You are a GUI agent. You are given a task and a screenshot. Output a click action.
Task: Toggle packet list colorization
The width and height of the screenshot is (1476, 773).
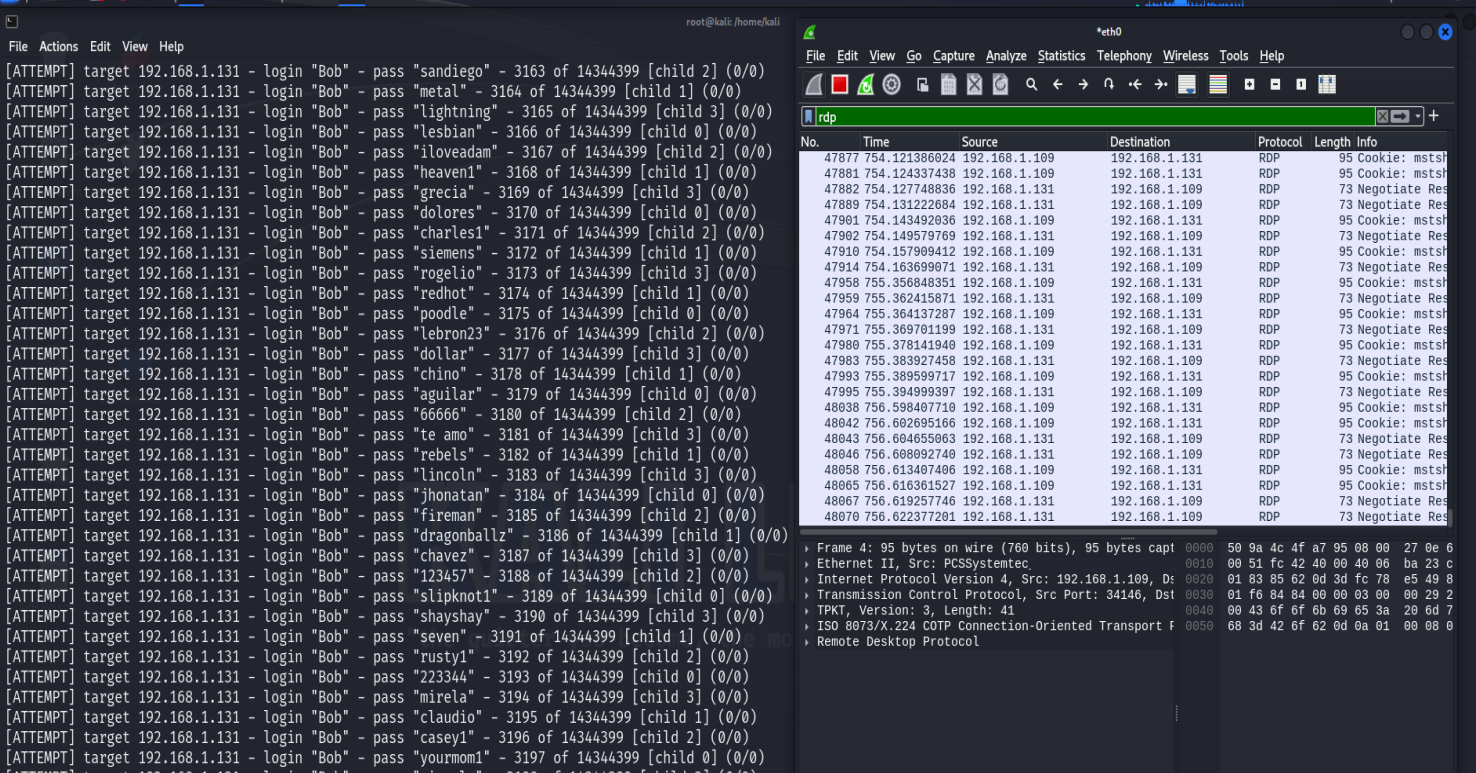pyautogui.click(x=1218, y=85)
